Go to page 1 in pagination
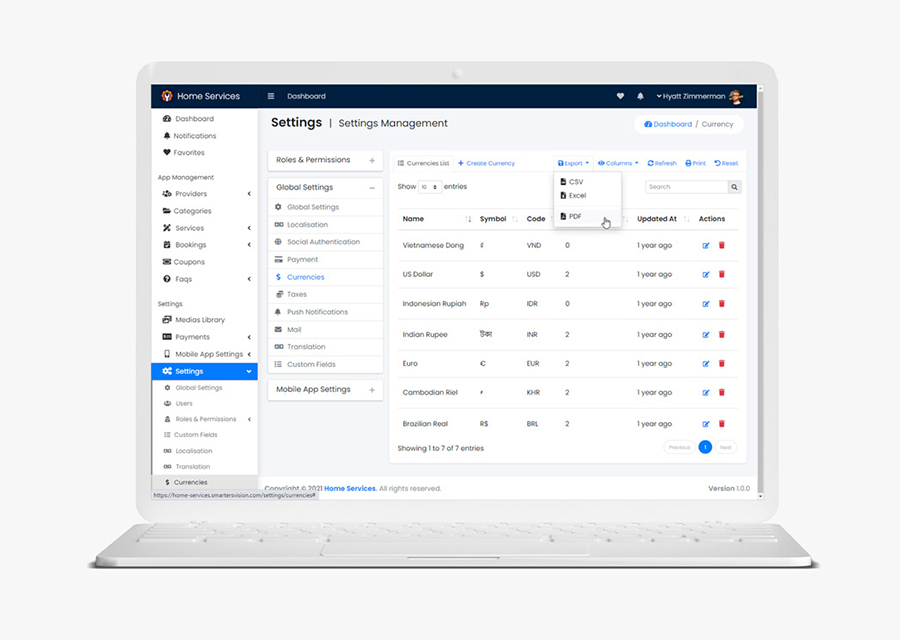The height and width of the screenshot is (640, 900). pos(705,447)
